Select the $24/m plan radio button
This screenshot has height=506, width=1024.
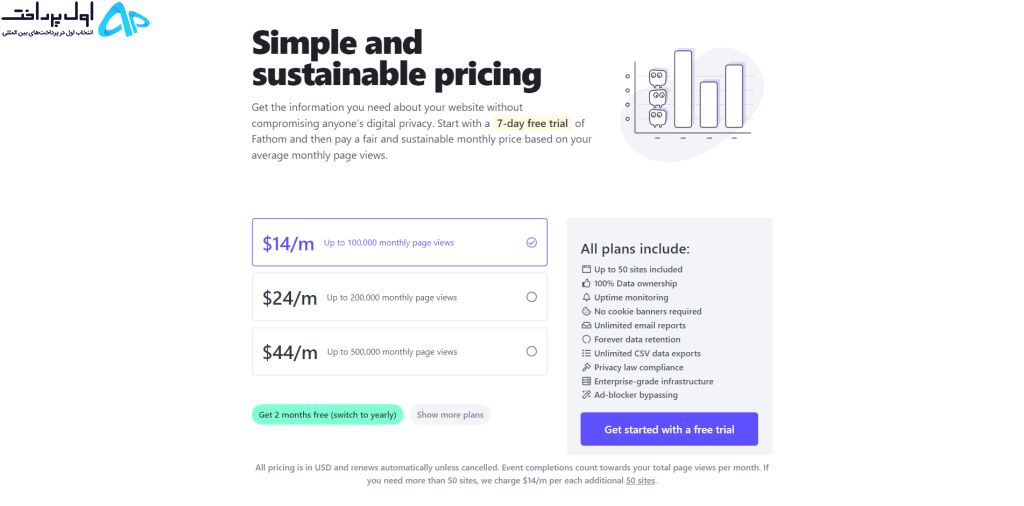coord(532,297)
